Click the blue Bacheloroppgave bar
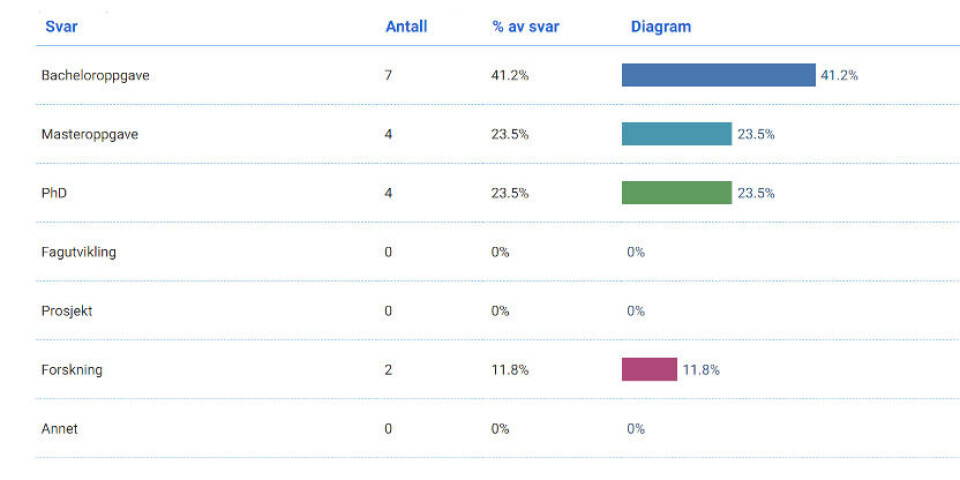 point(718,75)
